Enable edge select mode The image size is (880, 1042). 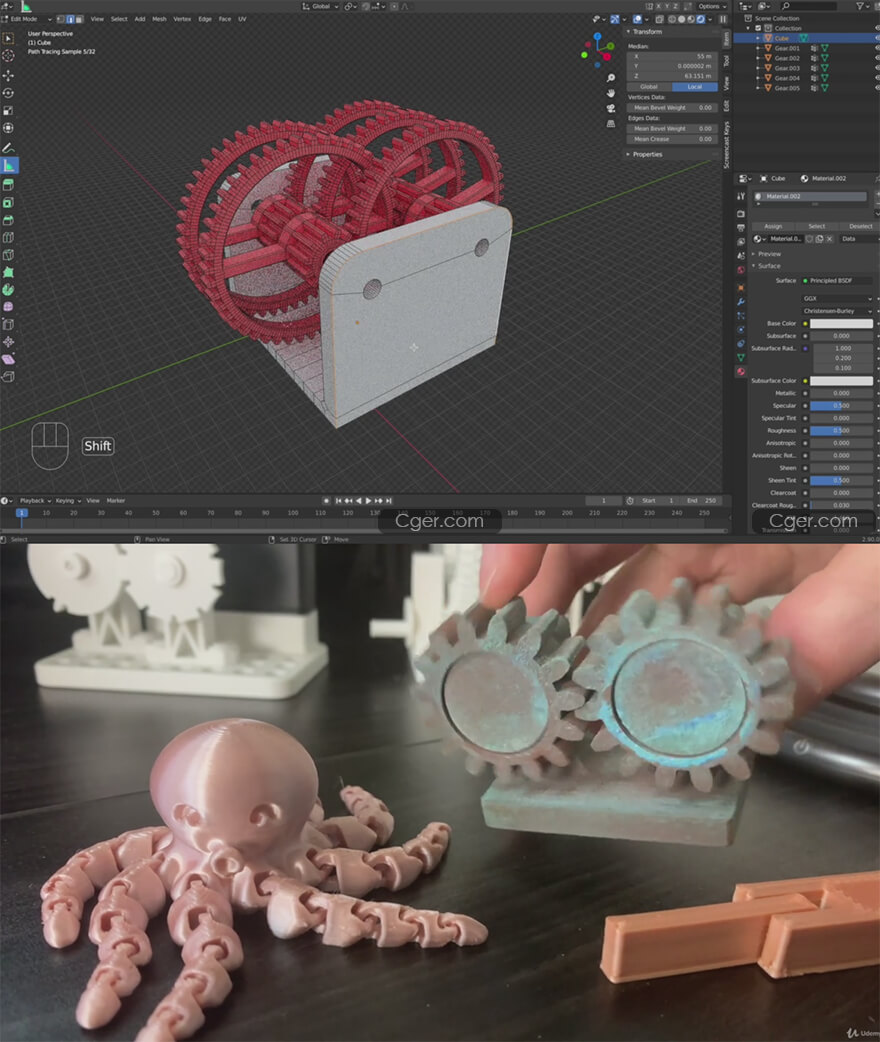[70, 19]
